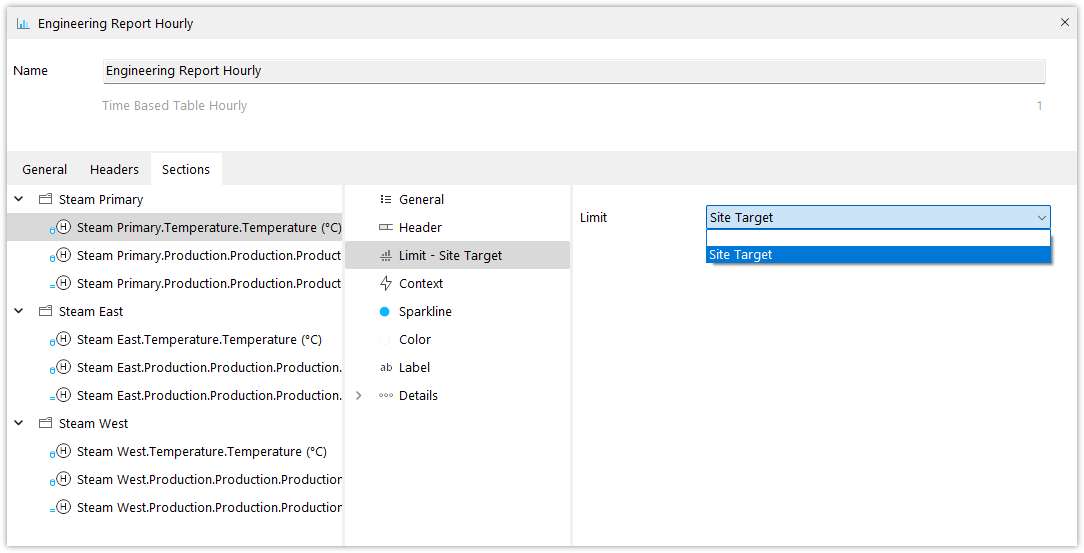
Task: Select first Steam West.Production row
Action: 175,479
